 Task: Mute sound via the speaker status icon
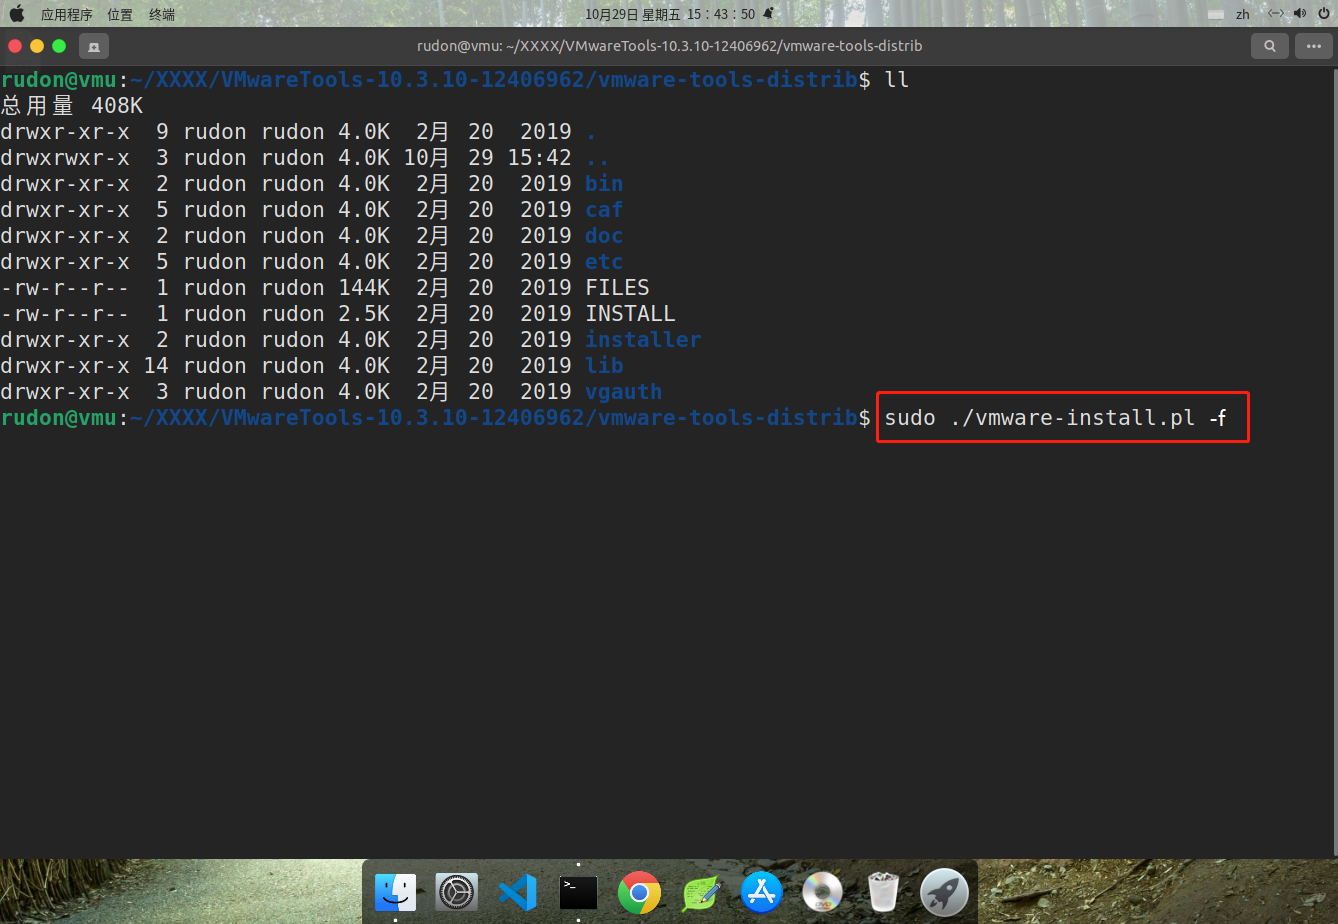click(x=1300, y=14)
